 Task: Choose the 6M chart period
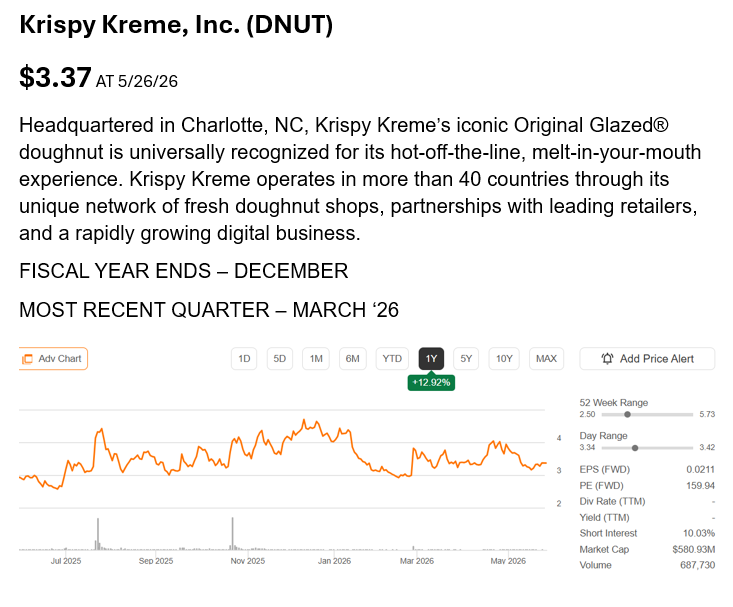352,359
